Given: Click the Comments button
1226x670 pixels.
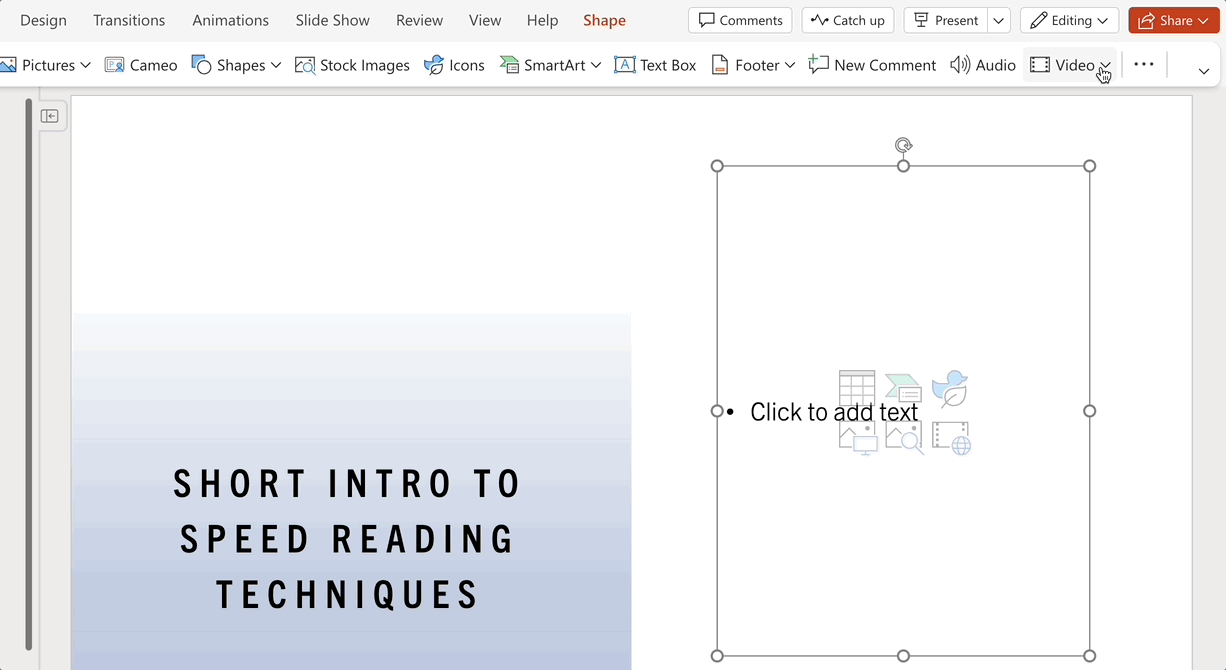Looking at the screenshot, I should coord(740,20).
